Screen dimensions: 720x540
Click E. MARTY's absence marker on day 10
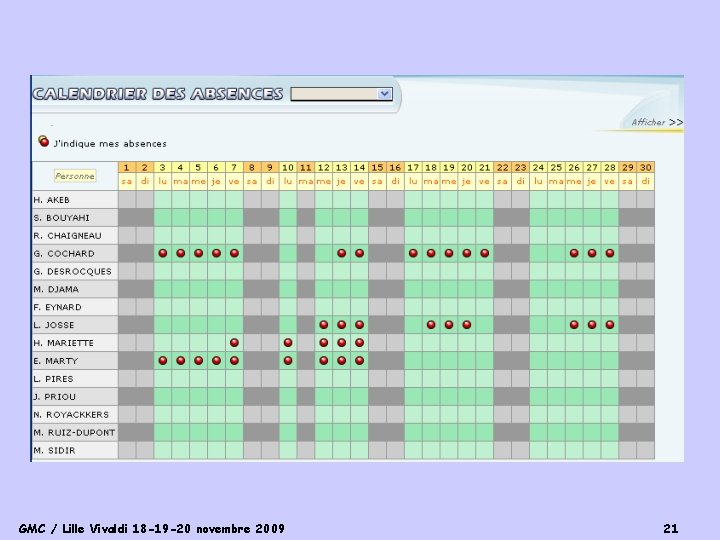pyautogui.click(x=288, y=360)
